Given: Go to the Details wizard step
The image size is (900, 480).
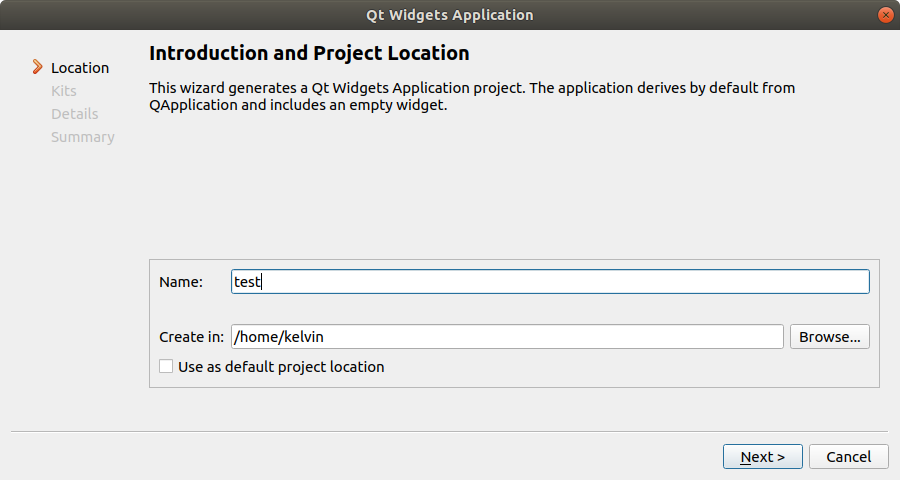Looking at the screenshot, I should [75, 114].
